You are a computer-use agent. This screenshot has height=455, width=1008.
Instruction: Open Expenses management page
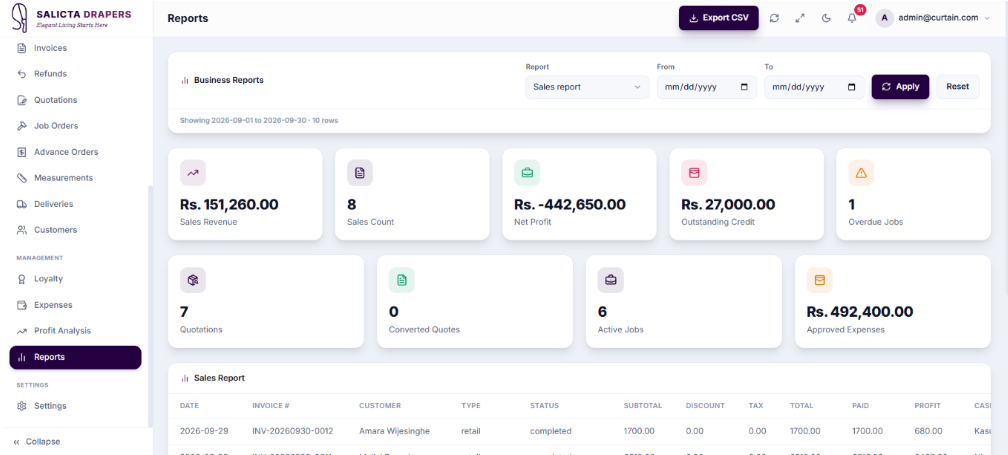(x=75, y=305)
